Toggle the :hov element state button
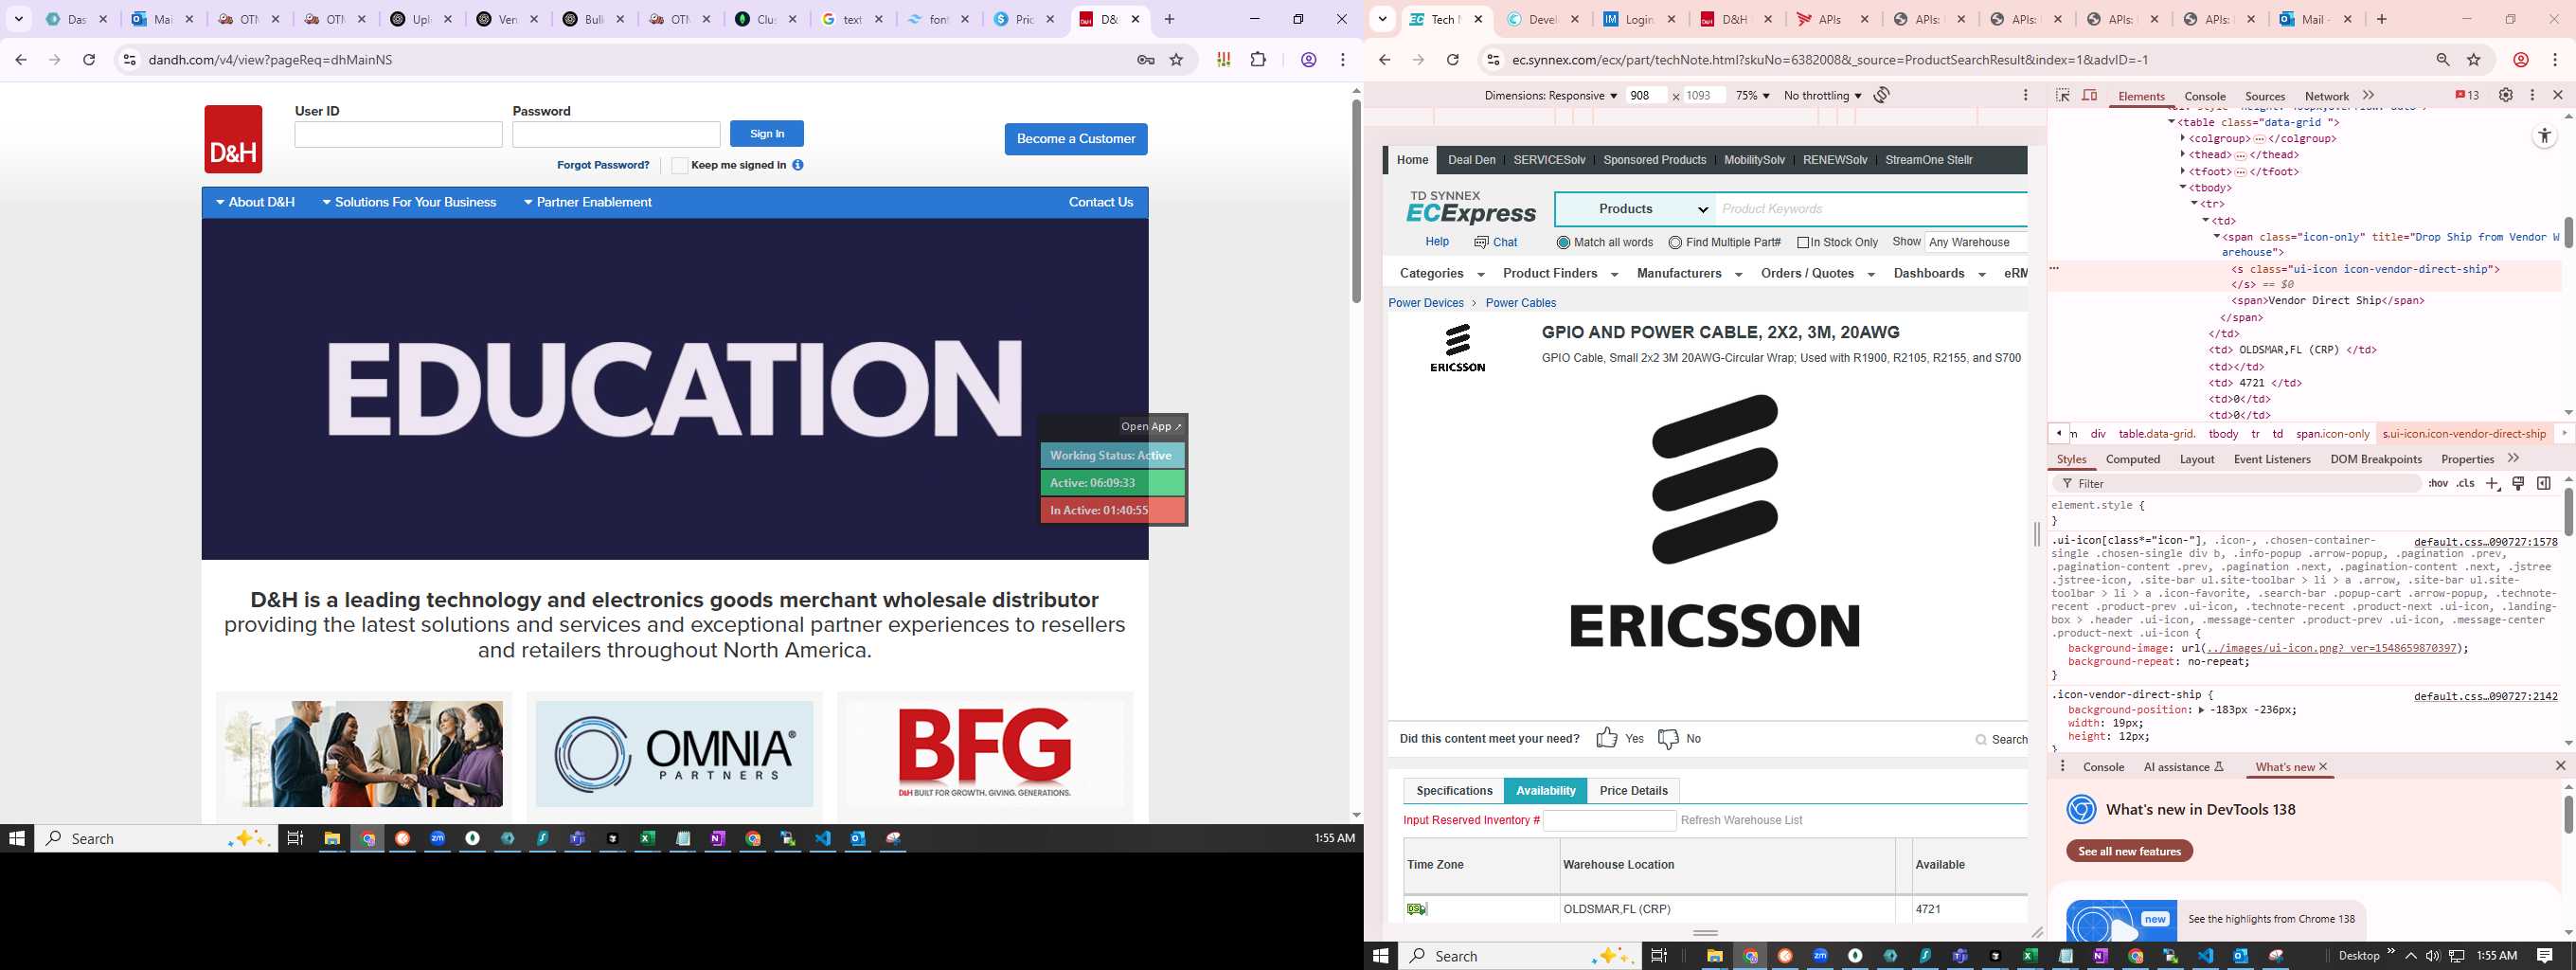This screenshot has width=2576, height=970. click(2438, 484)
